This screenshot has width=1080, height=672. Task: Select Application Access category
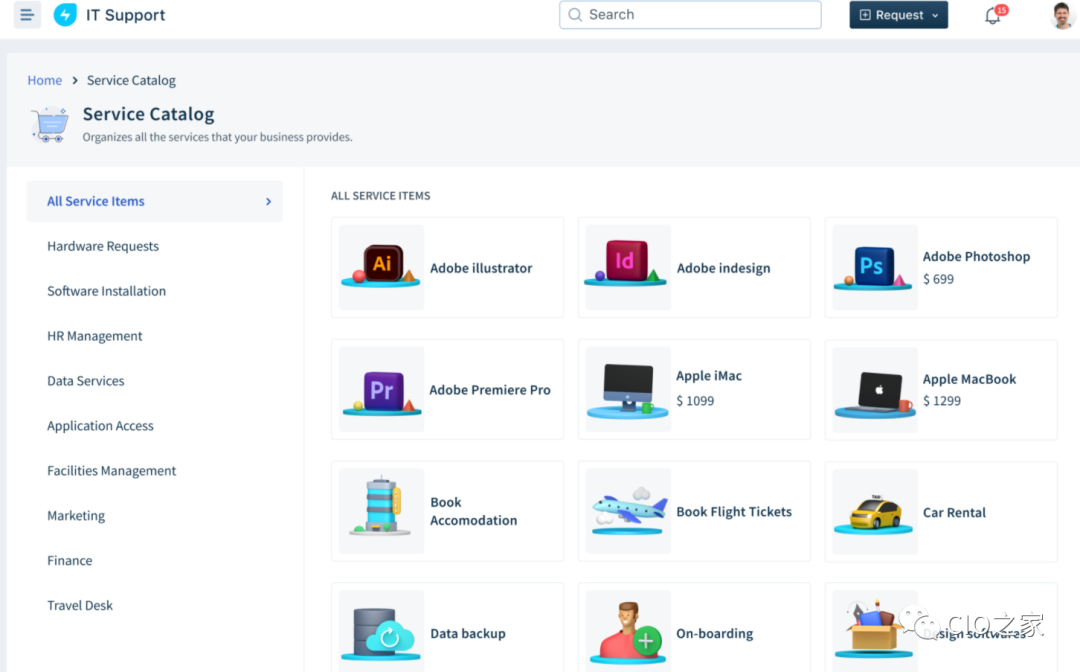(100, 426)
